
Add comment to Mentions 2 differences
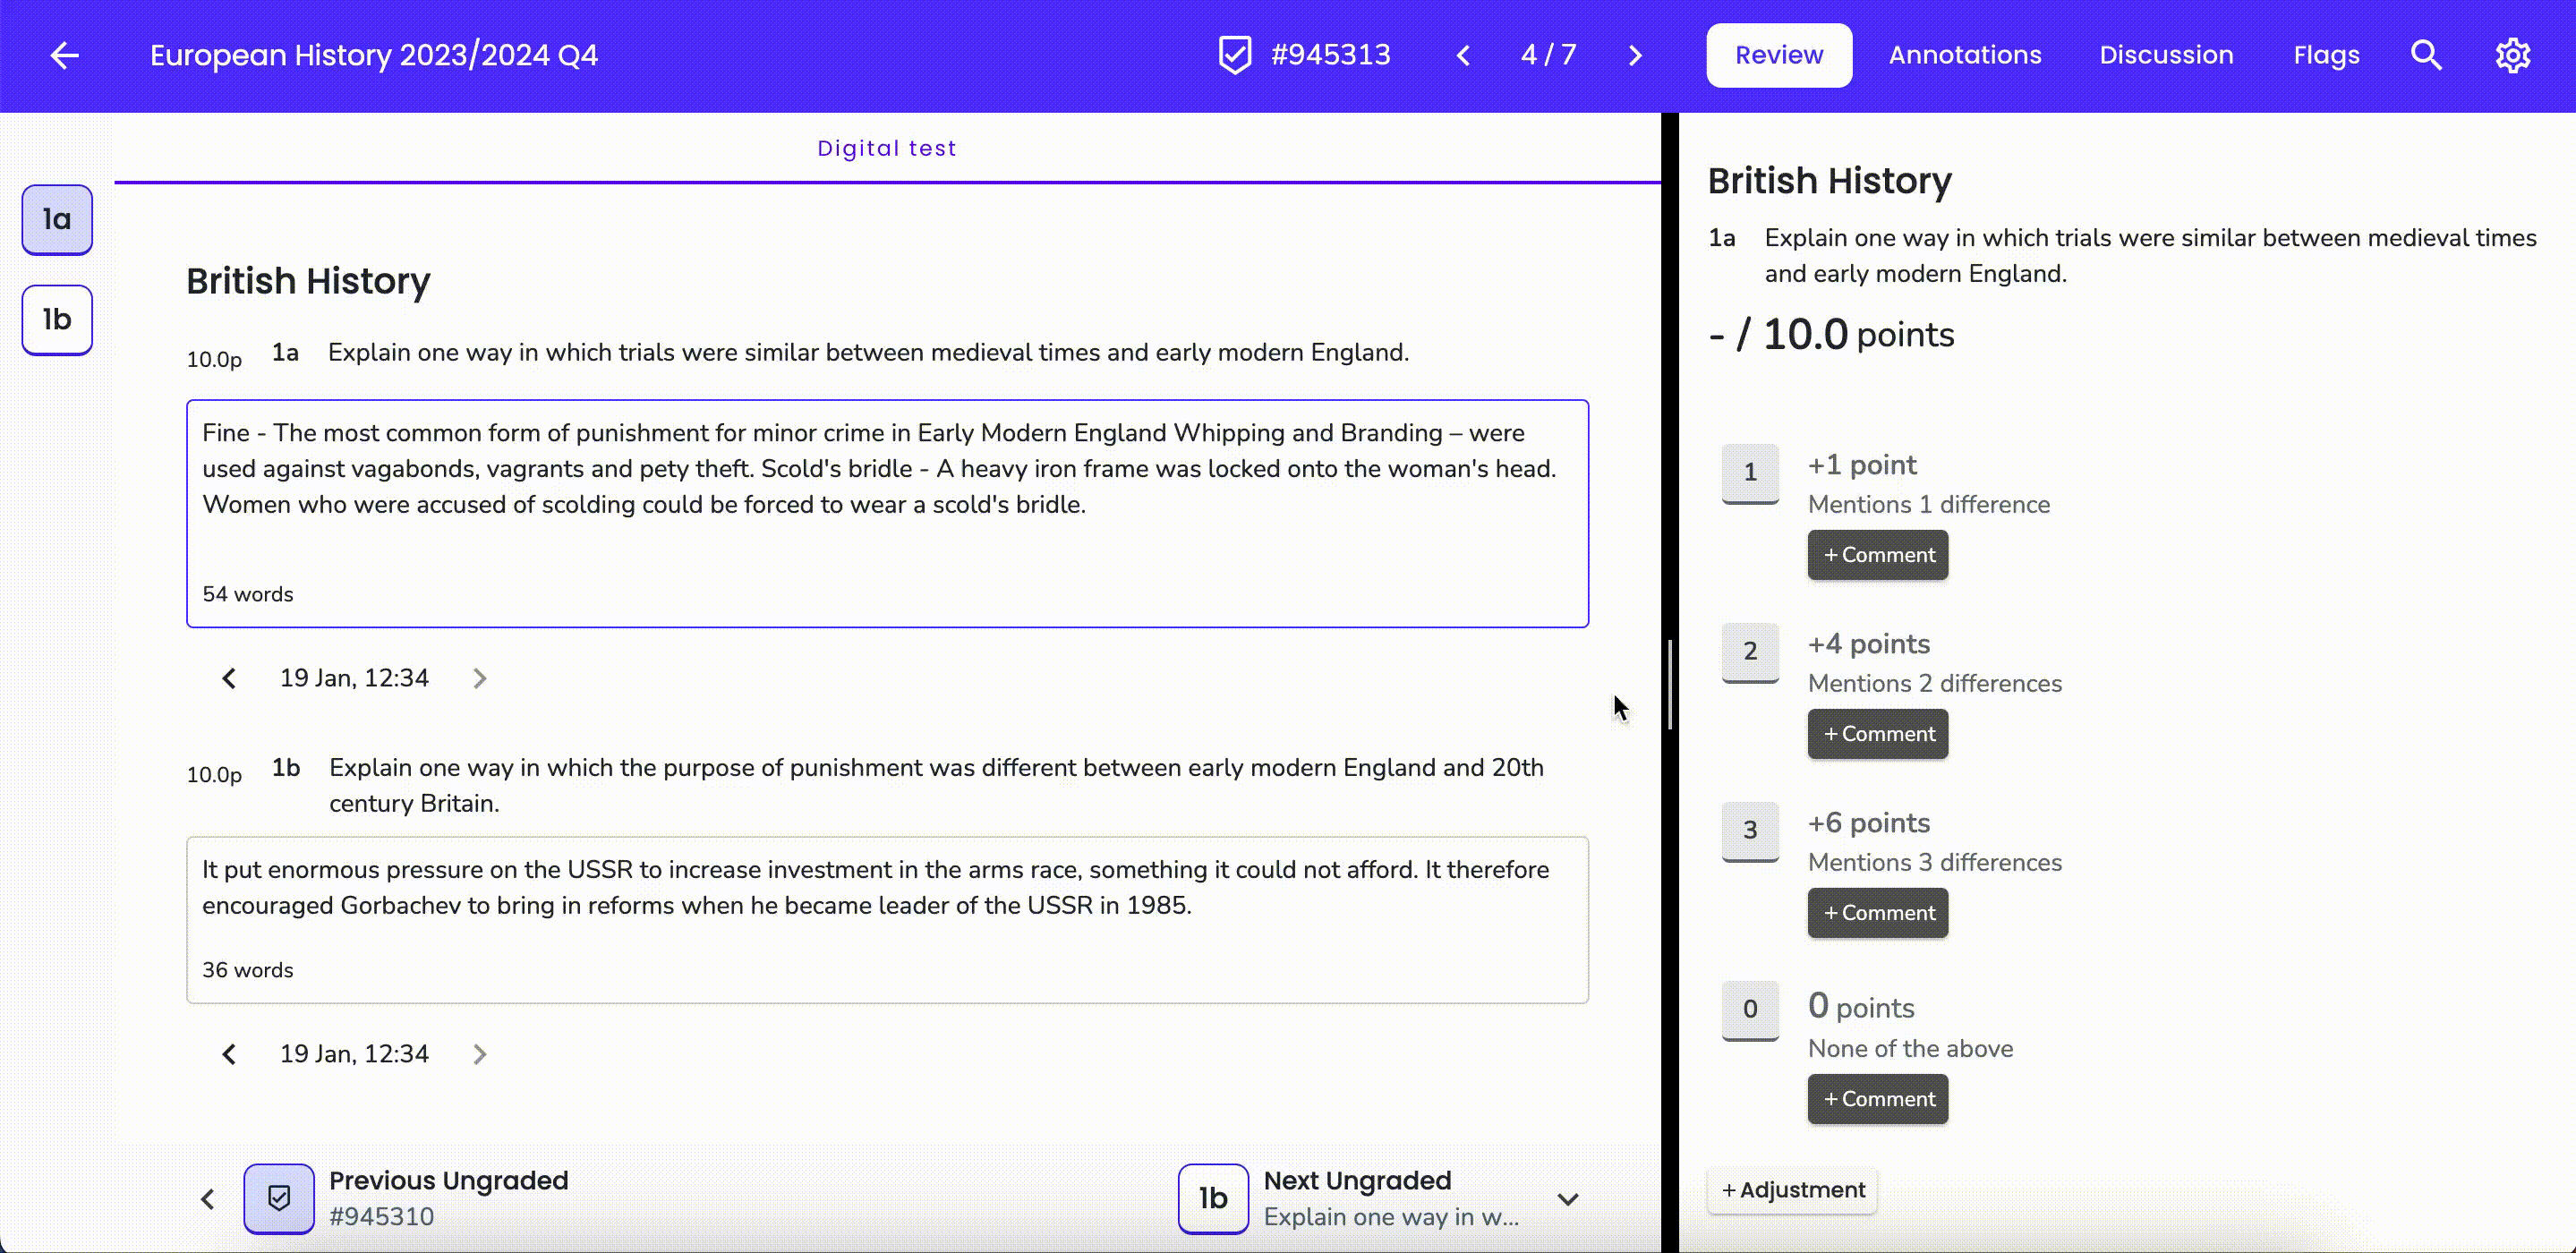pyautogui.click(x=1878, y=734)
